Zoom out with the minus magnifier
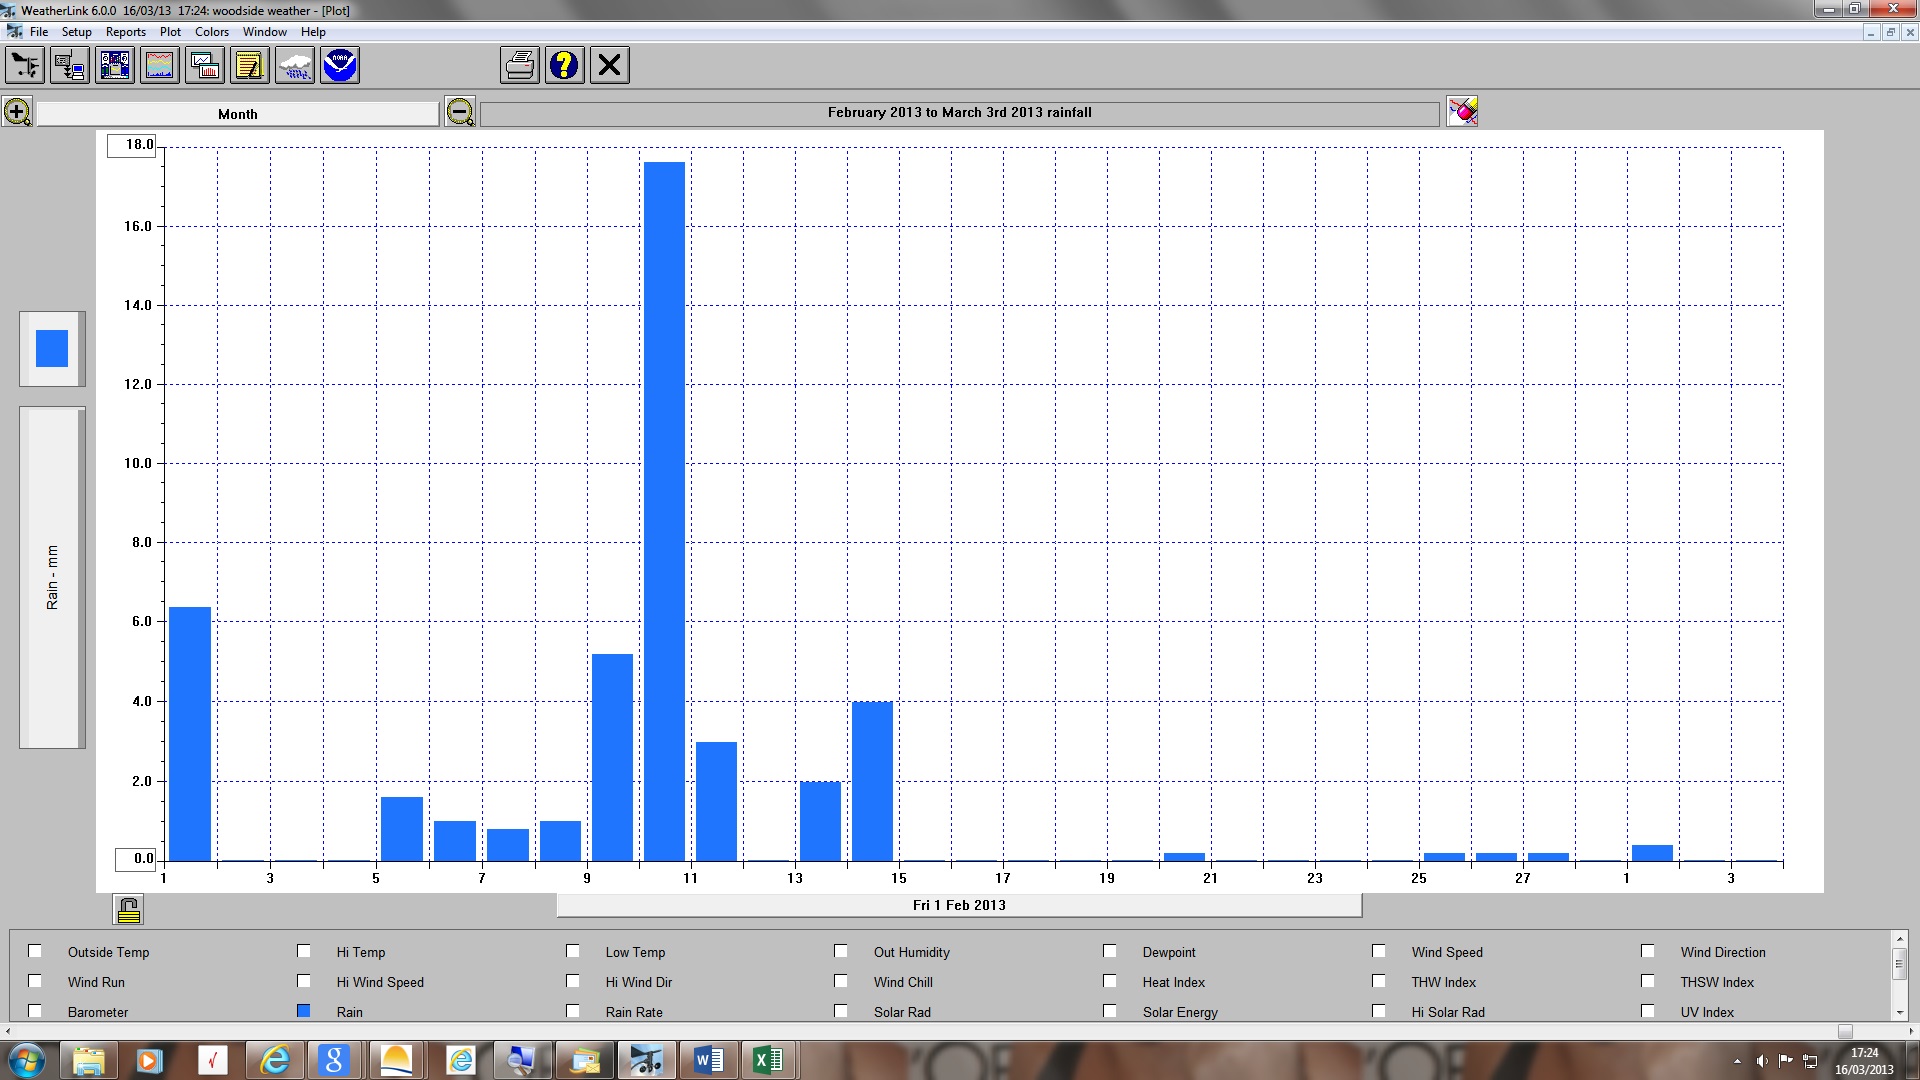1920x1080 pixels. (460, 112)
